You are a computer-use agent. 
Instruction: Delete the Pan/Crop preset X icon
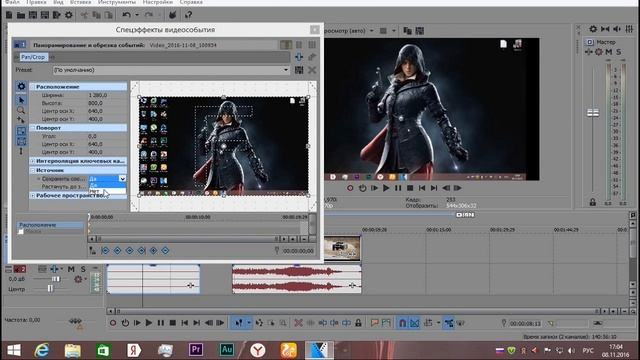tap(312, 70)
